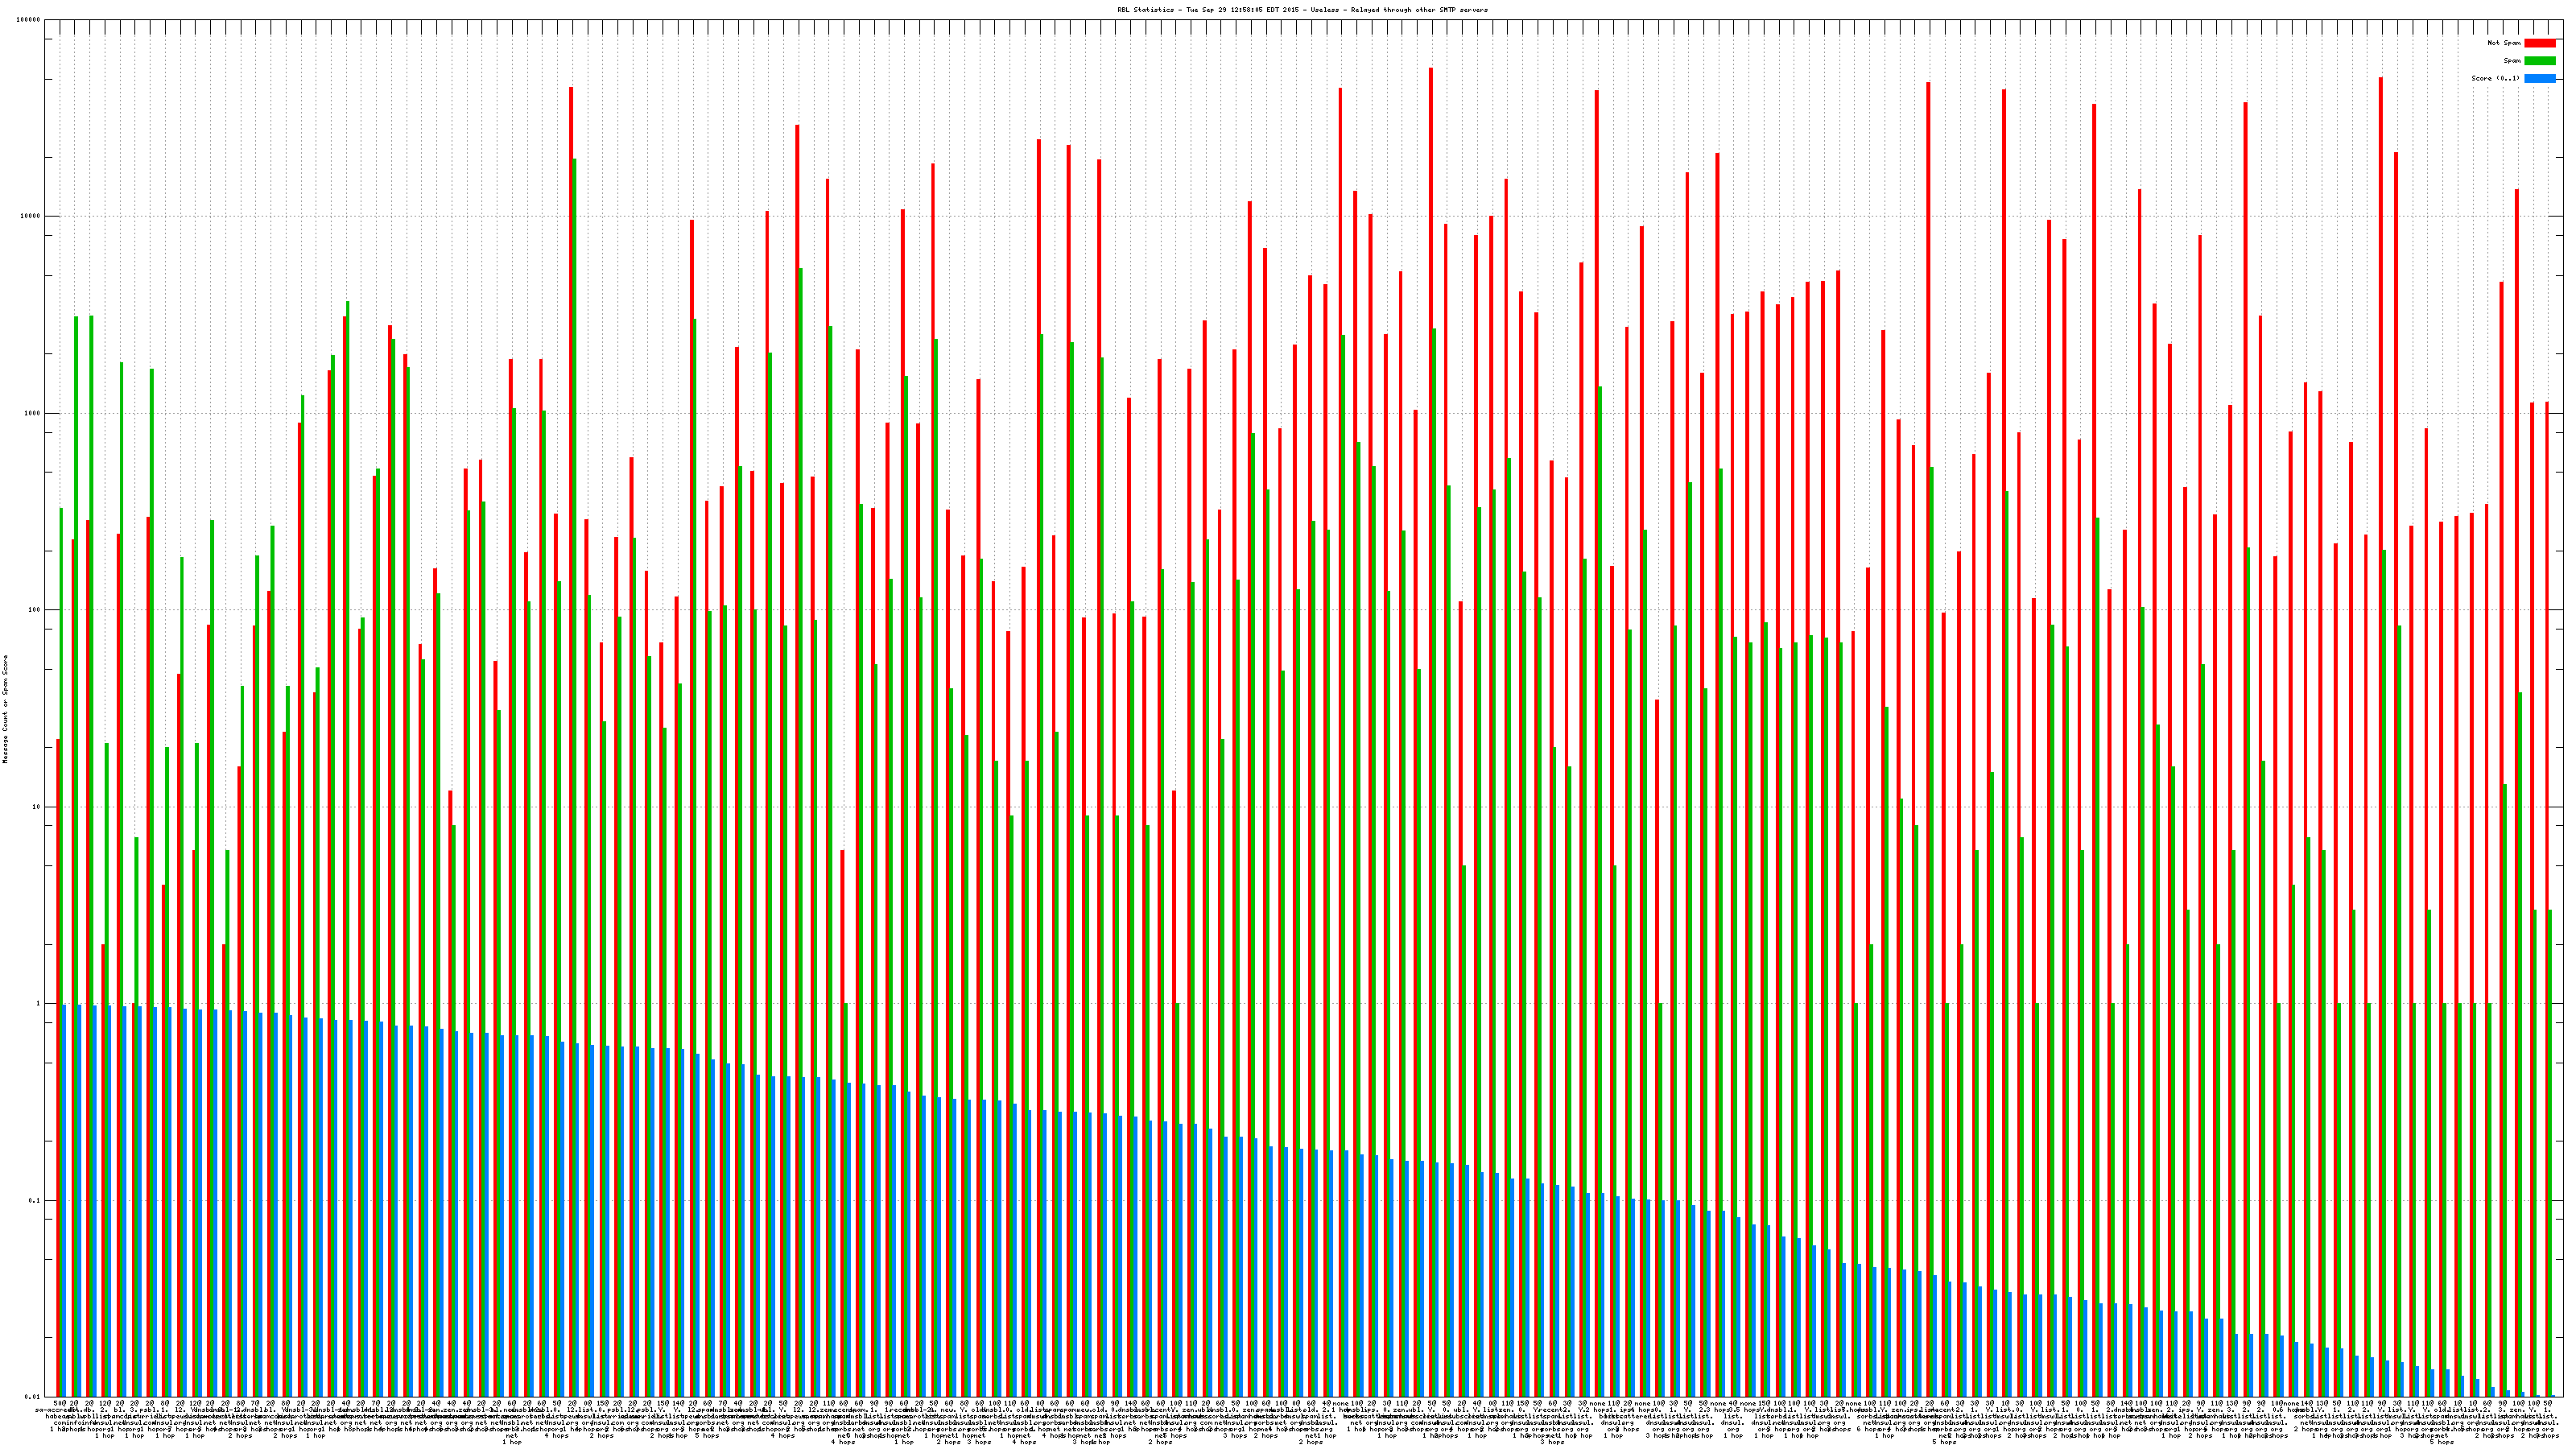This screenshot has width=2576, height=1449.
Task: Click the 10000 y-axis tick label
Action: click(31, 217)
